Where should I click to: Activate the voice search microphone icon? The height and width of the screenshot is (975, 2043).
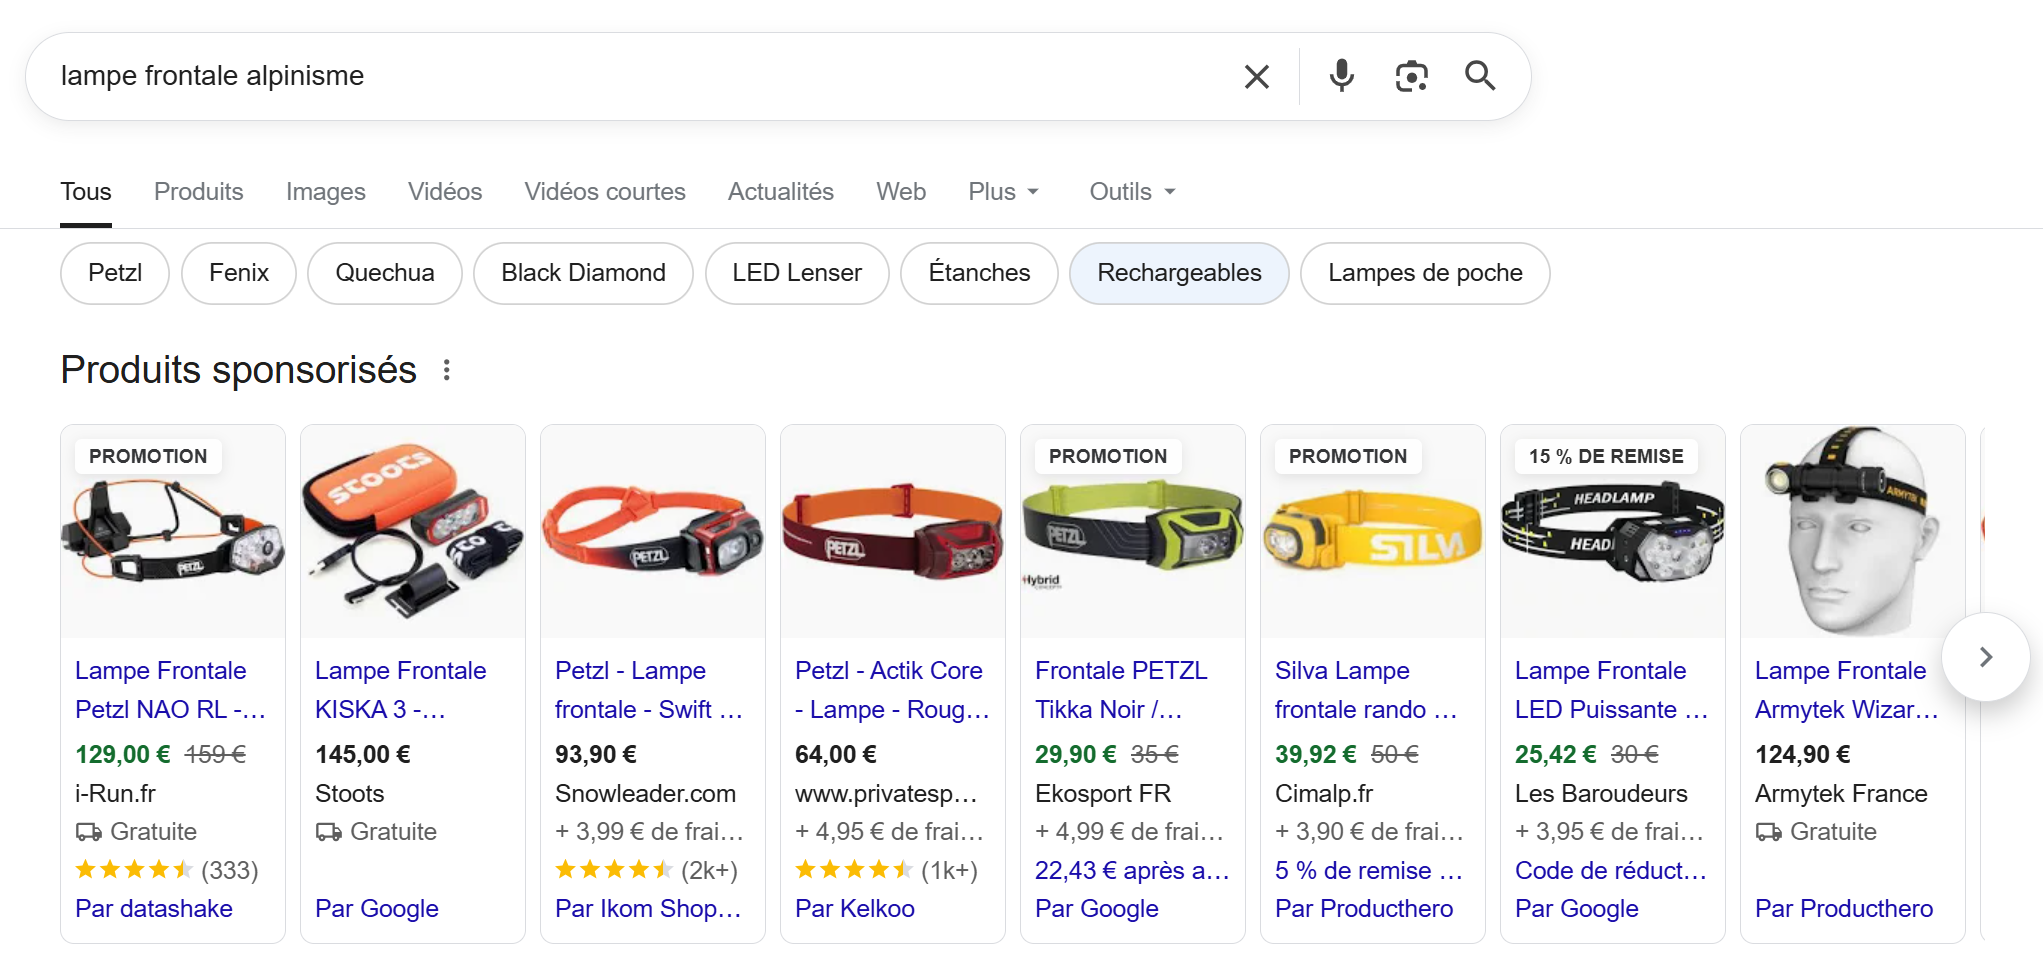point(1341,75)
